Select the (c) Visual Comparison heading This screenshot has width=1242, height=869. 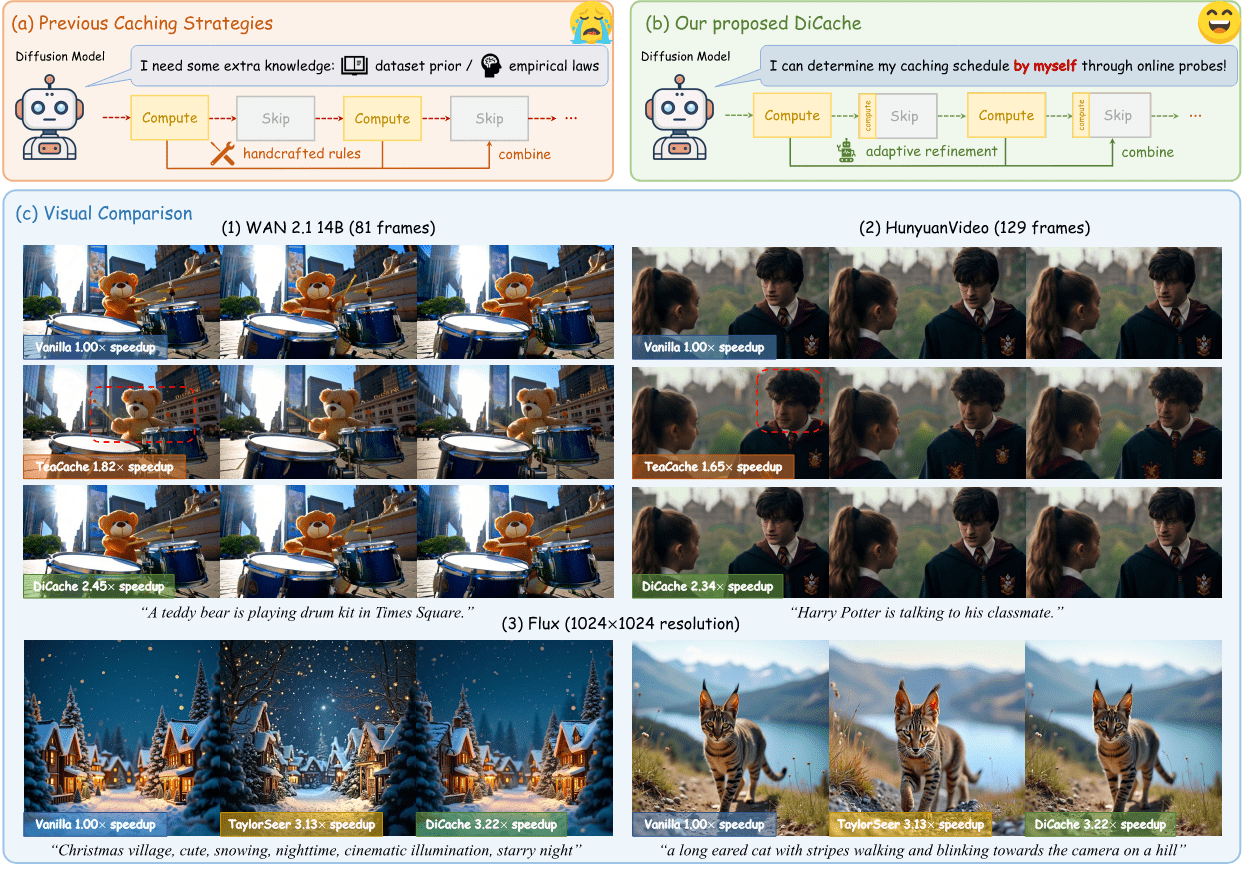[x=104, y=213]
